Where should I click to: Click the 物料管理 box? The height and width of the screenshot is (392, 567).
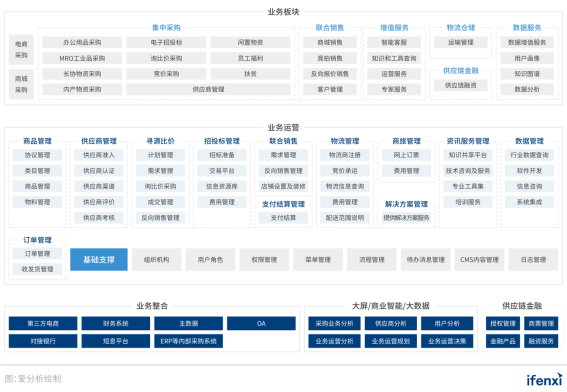tap(37, 202)
